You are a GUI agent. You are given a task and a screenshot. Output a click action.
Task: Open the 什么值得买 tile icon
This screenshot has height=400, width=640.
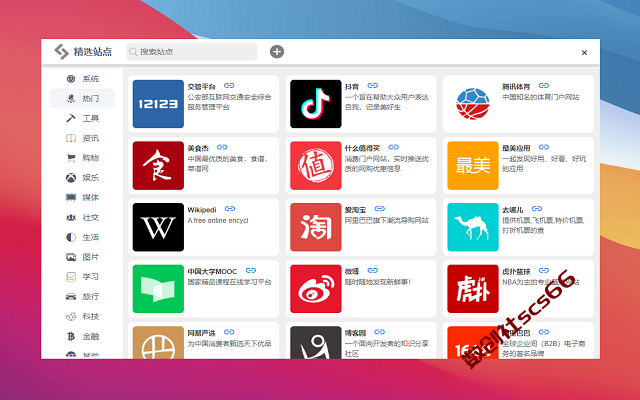(316, 165)
